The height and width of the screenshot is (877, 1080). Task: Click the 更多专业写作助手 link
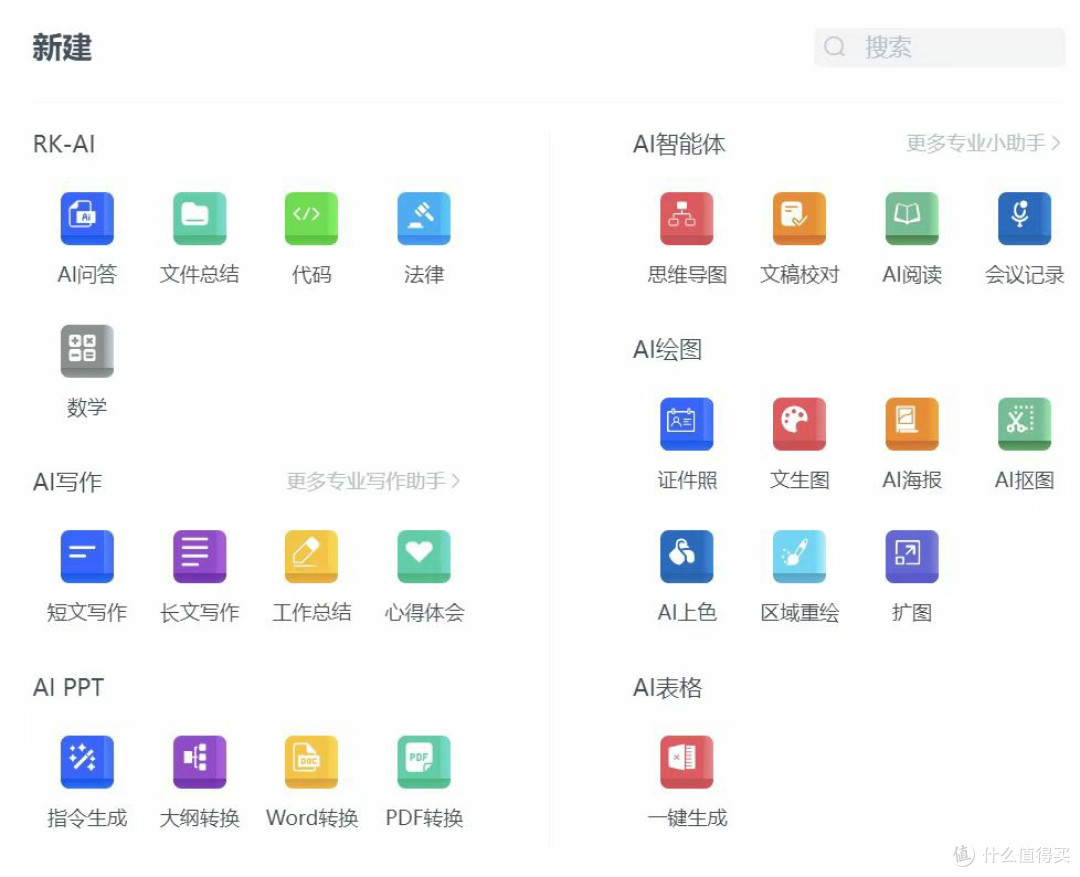pos(373,481)
